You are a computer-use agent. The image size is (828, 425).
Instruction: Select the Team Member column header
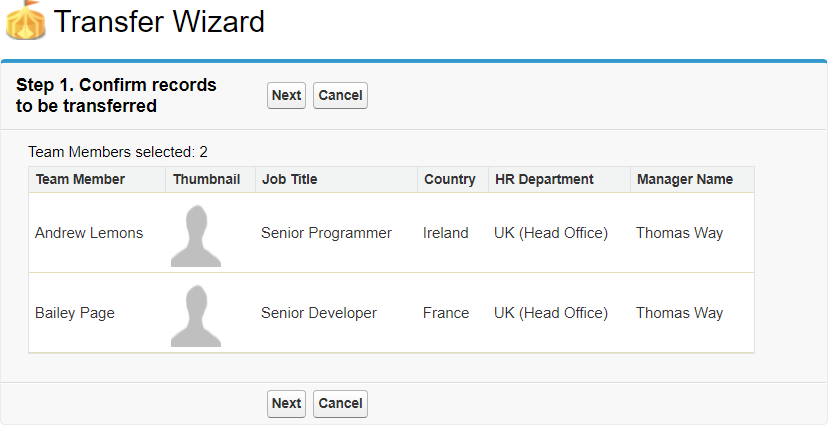pyautogui.click(x=80, y=180)
